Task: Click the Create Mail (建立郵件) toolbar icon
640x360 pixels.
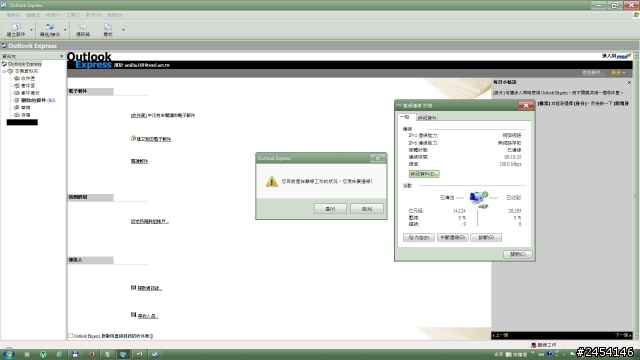Action: [x=16, y=30]
